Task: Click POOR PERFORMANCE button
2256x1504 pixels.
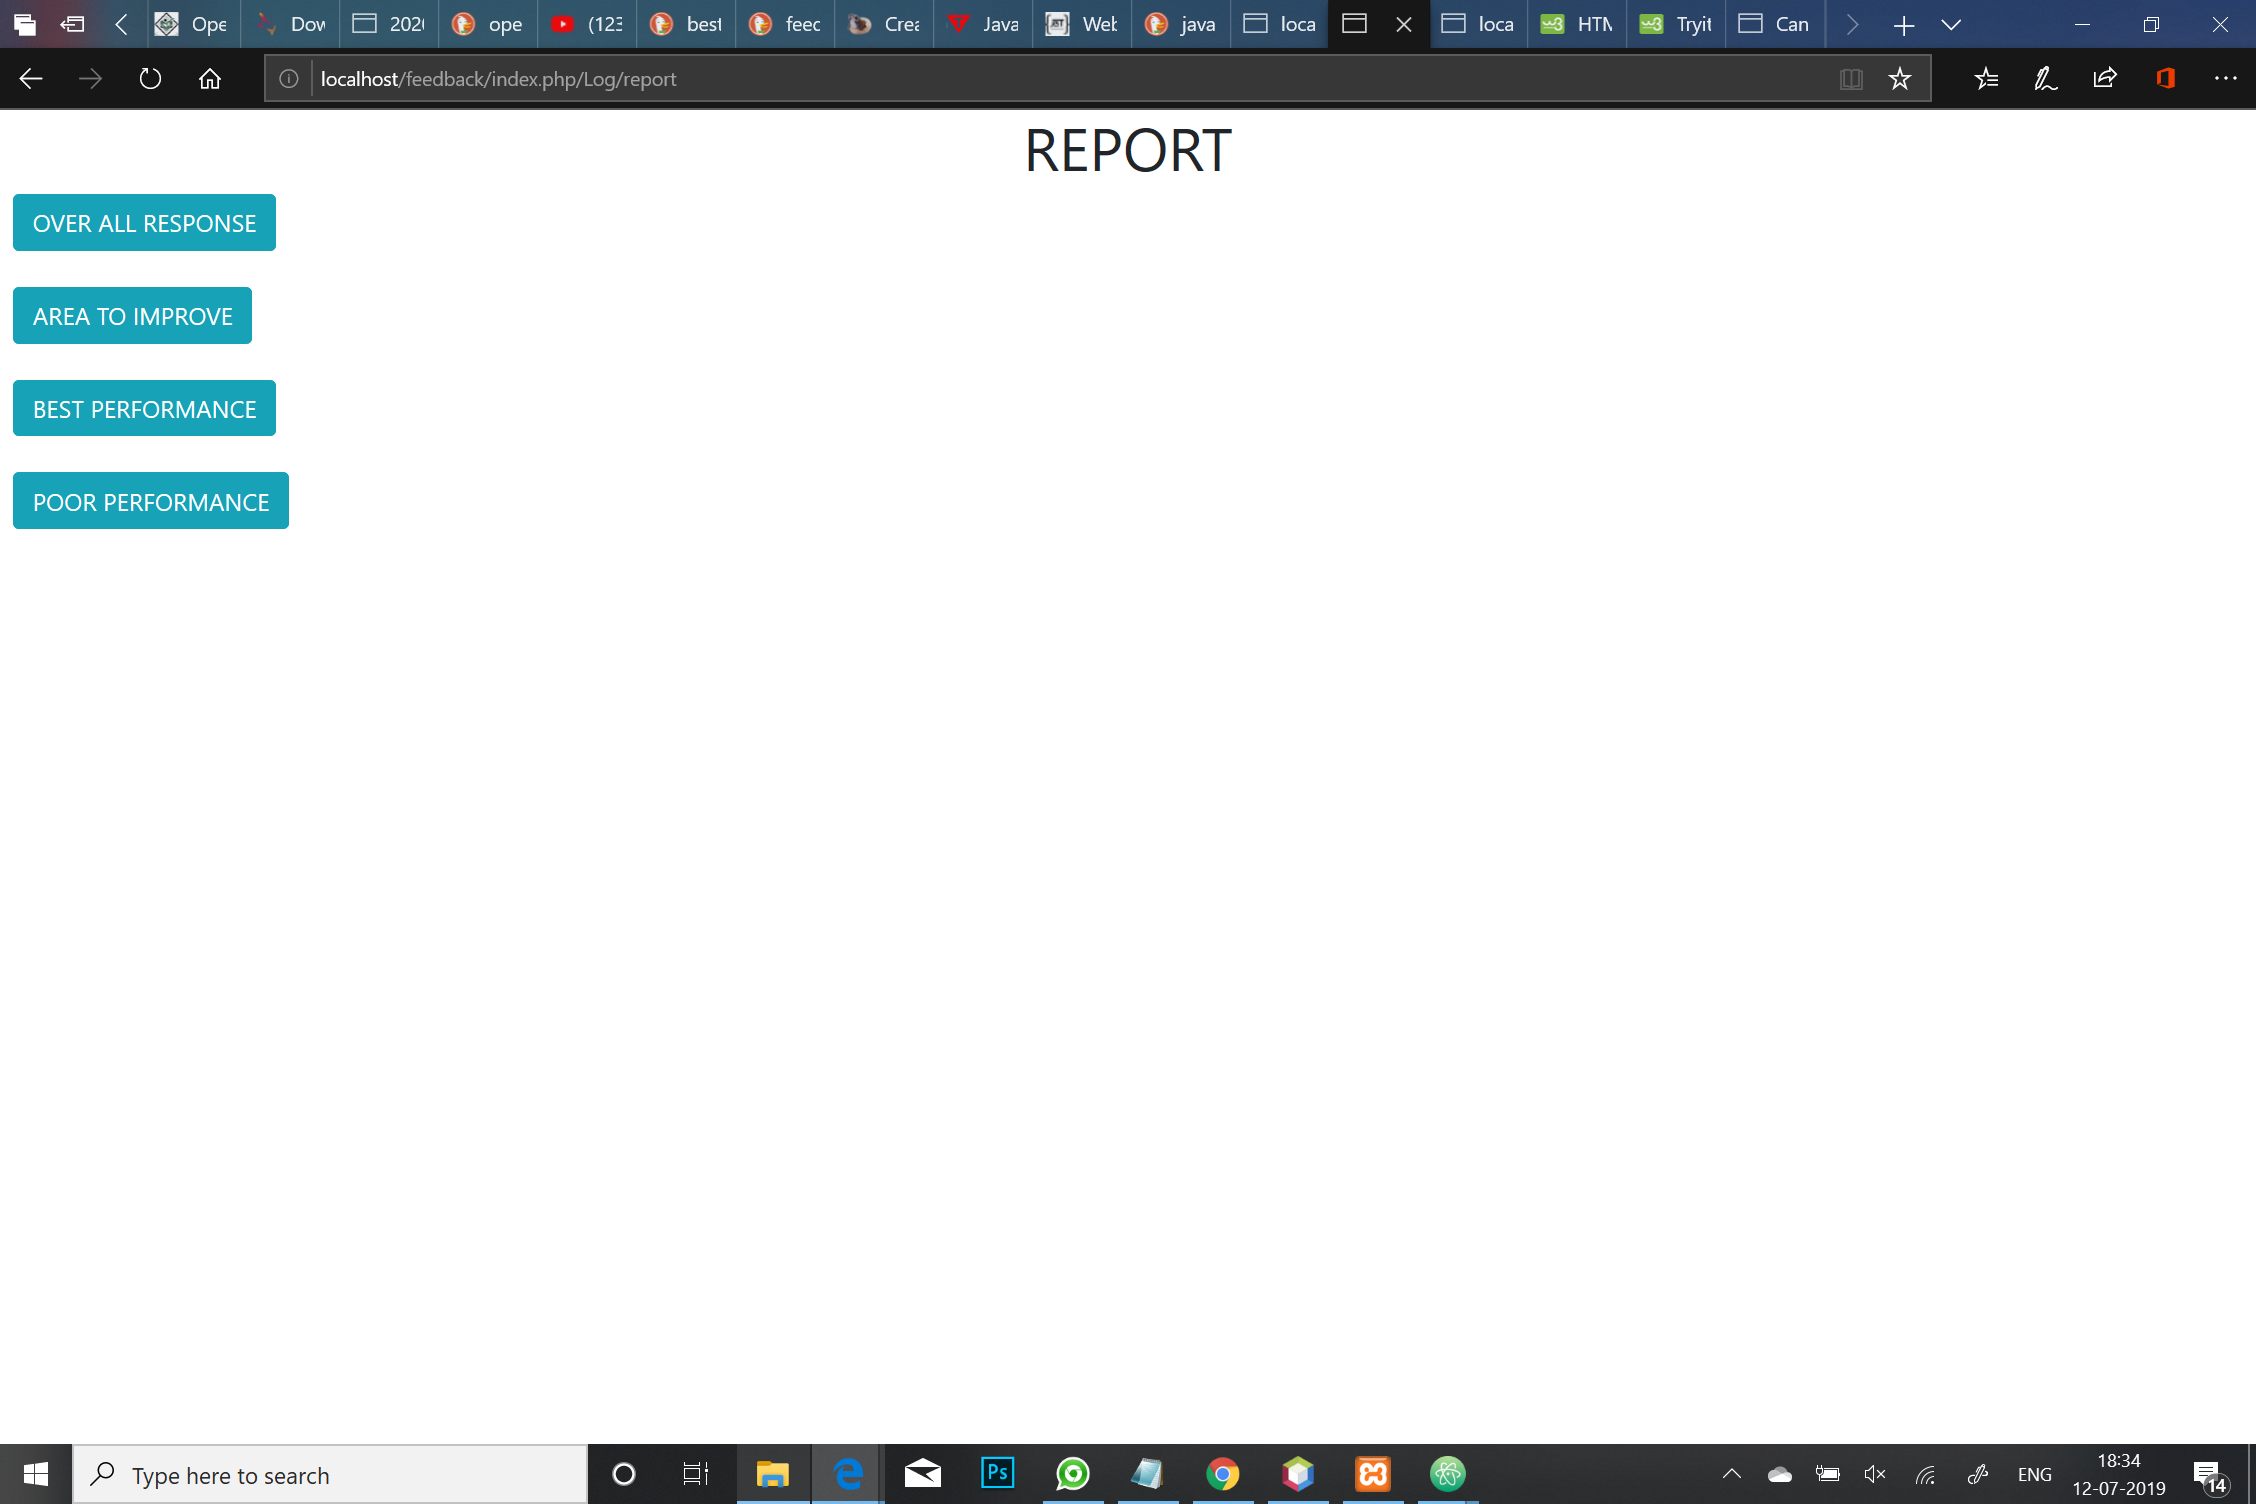Action: point(151,501)
